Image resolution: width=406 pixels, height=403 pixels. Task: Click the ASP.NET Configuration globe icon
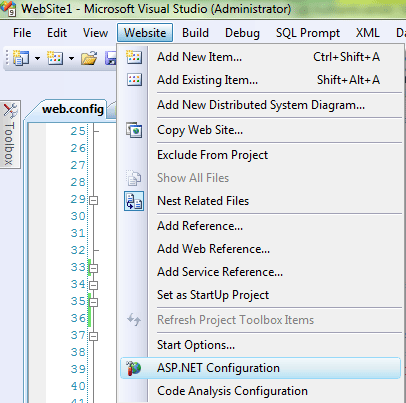(x=134, y=368)
